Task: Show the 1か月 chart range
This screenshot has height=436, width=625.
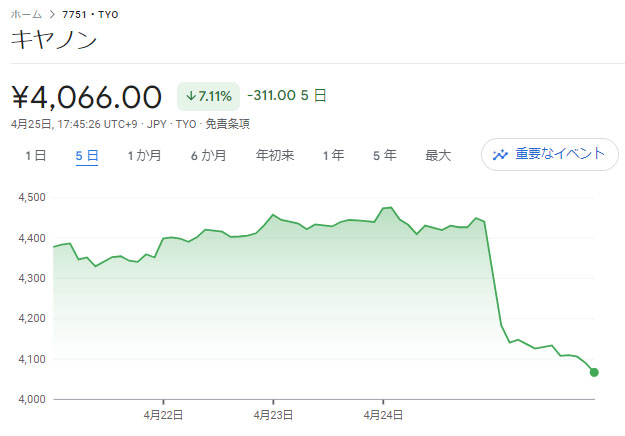Action: pyautogui.click(x=144, y=155)
